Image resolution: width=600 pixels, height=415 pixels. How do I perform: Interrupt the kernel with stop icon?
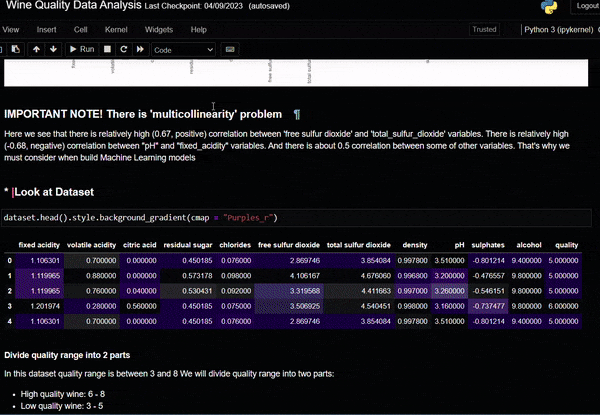click(107, 48)
